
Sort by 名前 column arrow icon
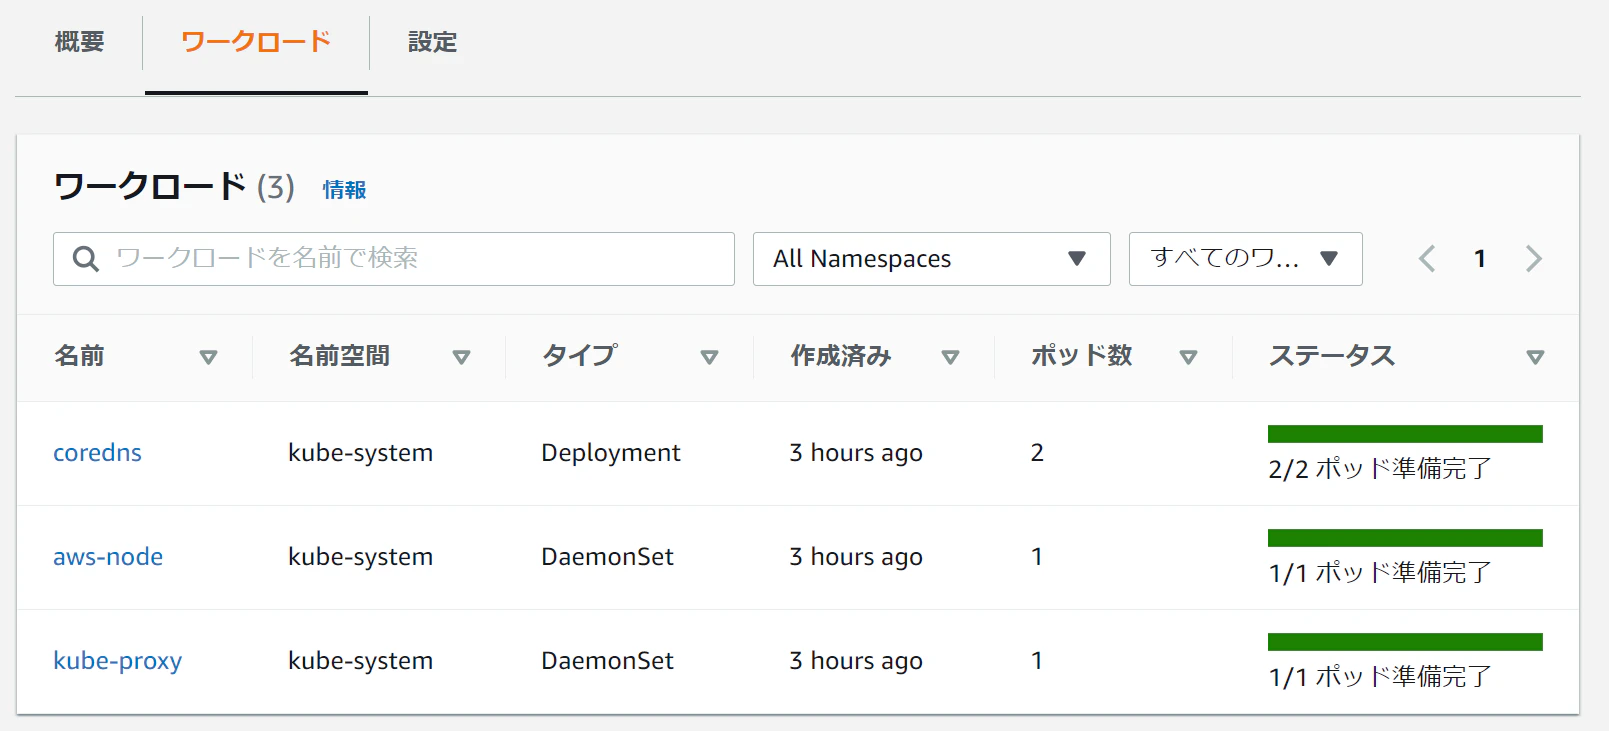tap(208, 357)
